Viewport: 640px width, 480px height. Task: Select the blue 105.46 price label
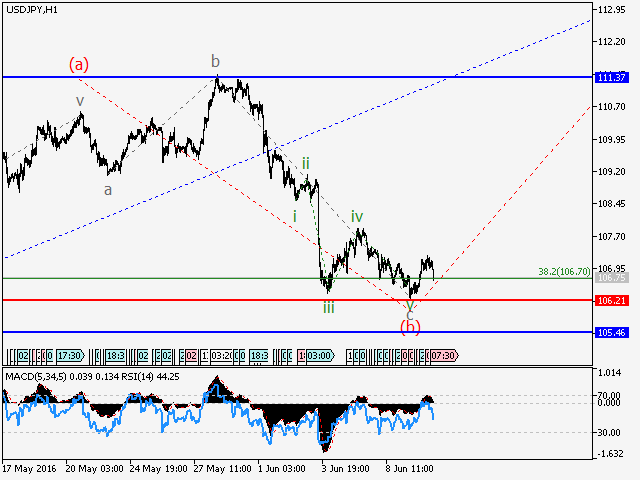click(611, 332)
